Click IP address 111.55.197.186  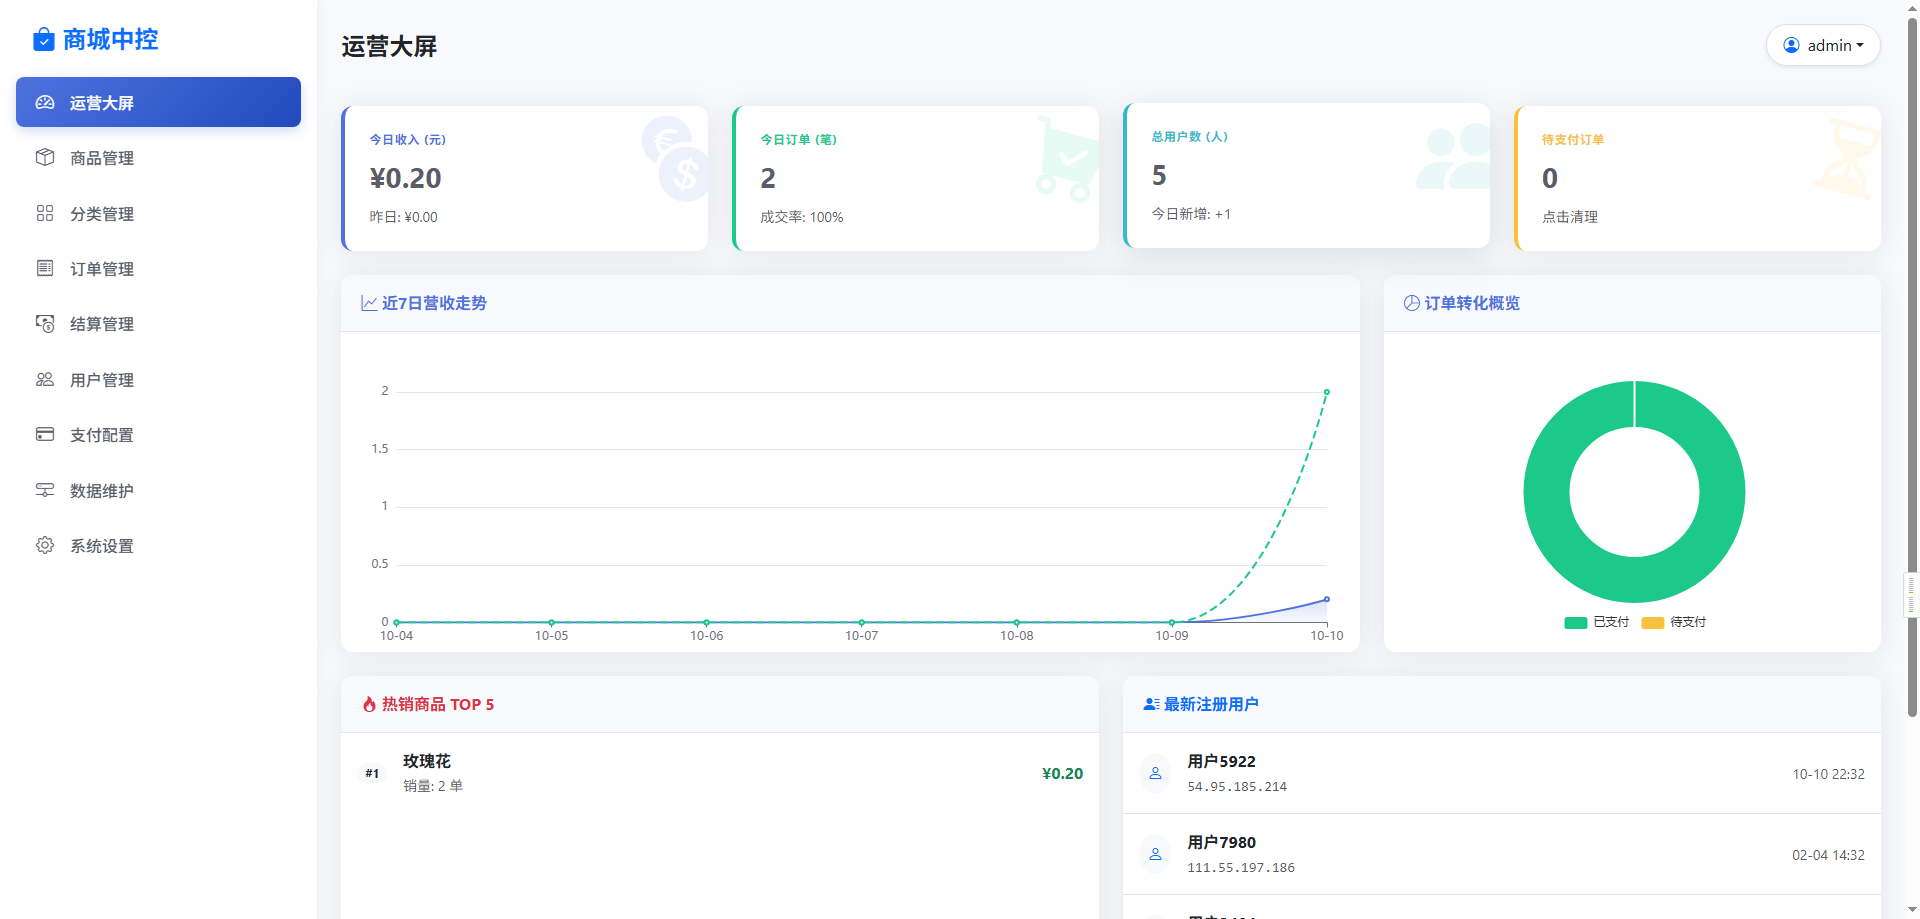click(x=1241, y=867)
